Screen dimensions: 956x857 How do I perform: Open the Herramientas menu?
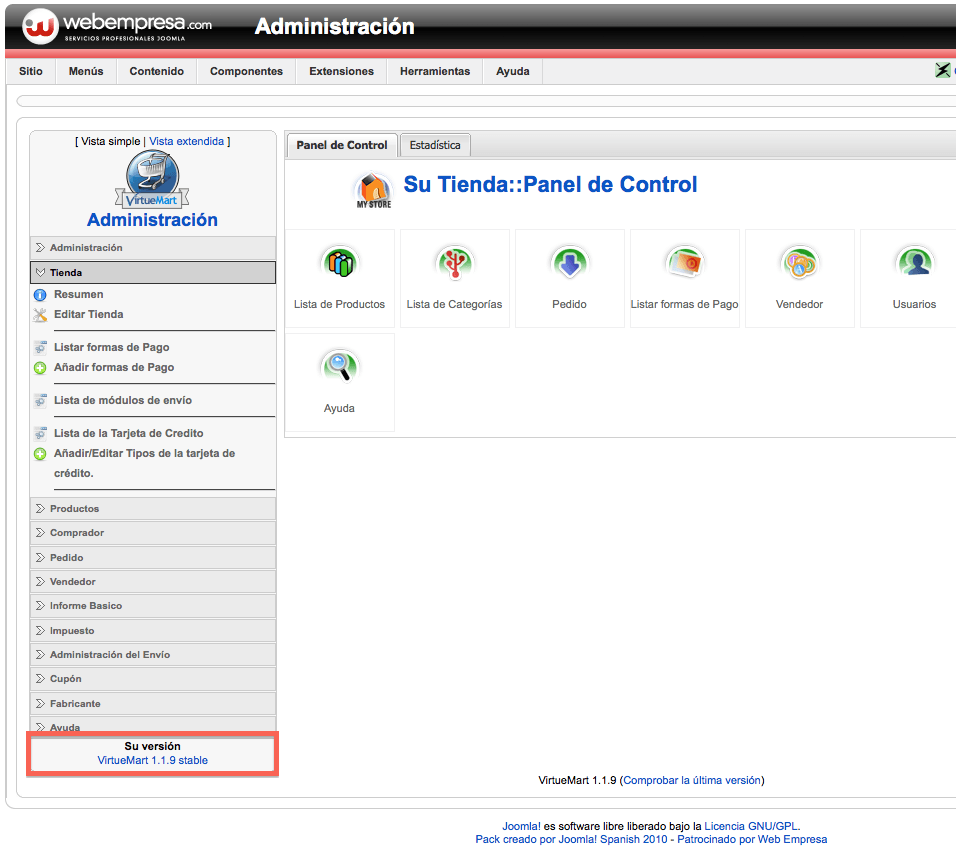click(x=435, y=71)
